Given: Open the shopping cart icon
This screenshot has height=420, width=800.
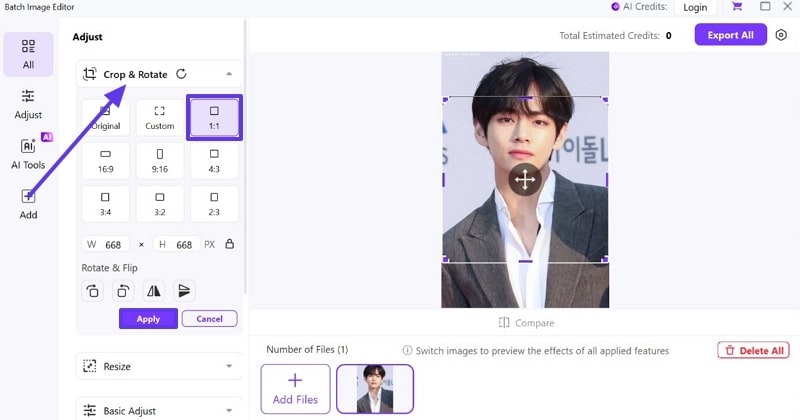Looking at the screenshot, I should pyautogui.click(x=737, y=7).
